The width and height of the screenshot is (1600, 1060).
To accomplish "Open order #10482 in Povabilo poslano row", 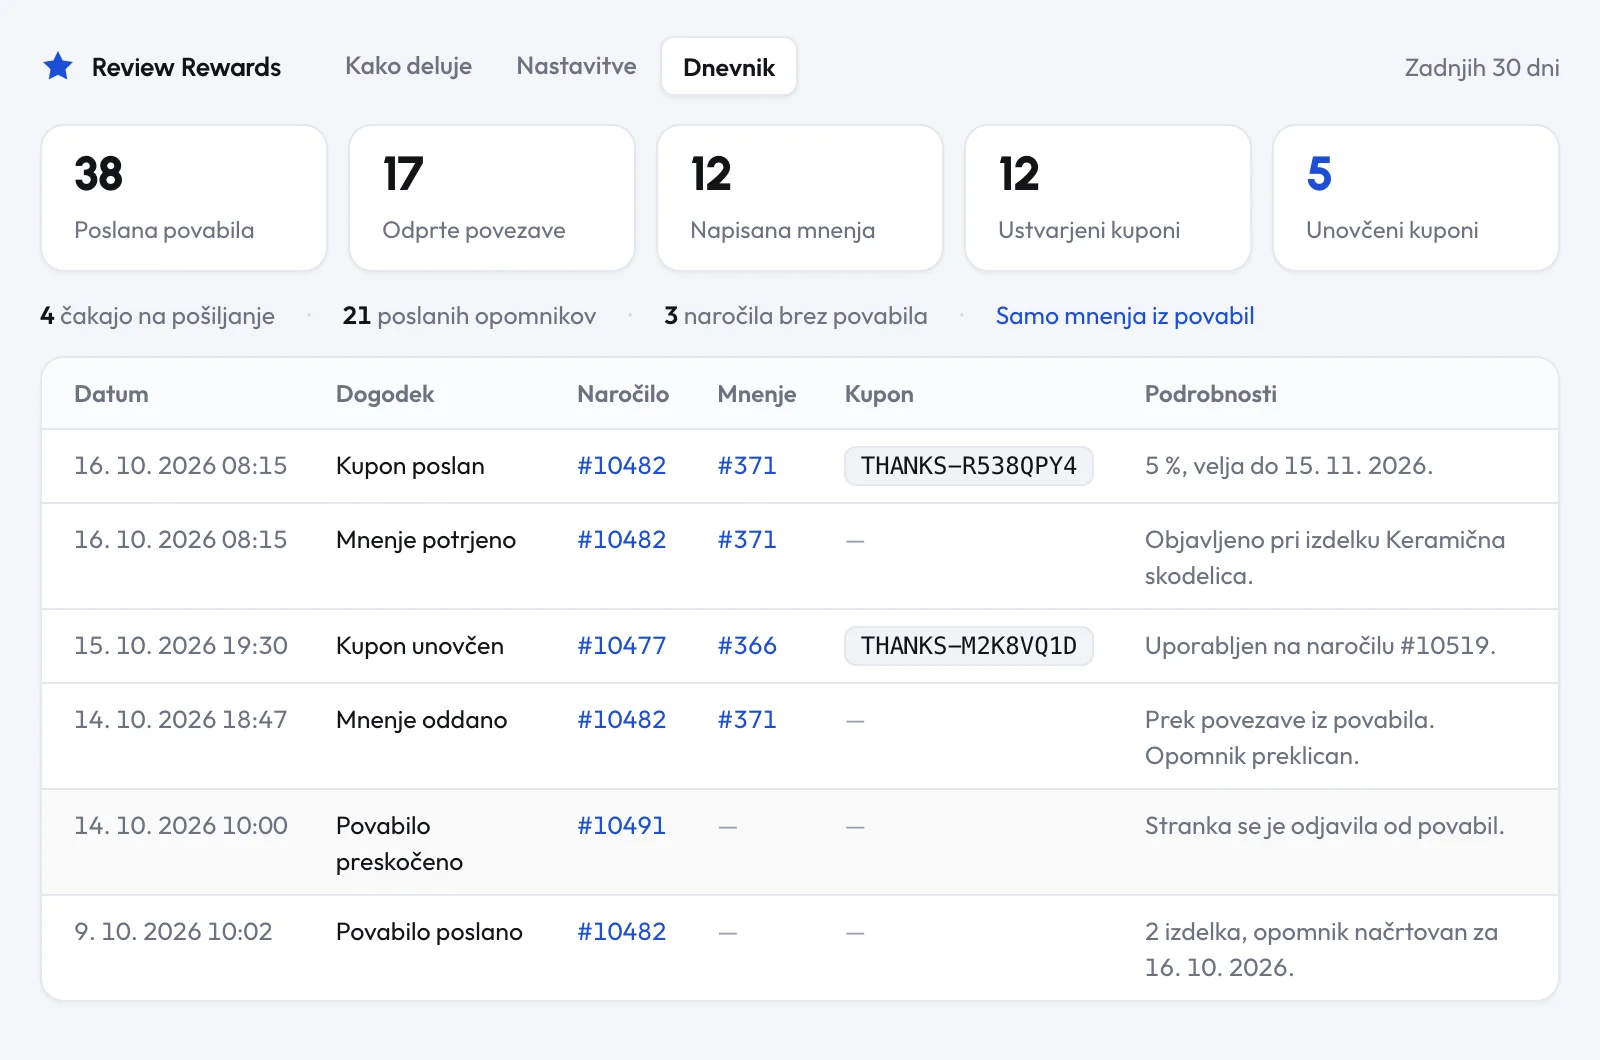I will pos(621,932).
